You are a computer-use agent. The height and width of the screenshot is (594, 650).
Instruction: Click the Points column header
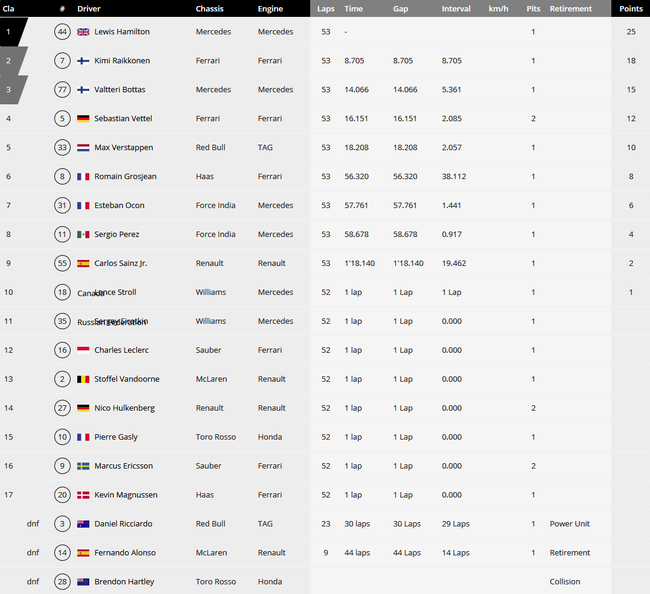[630, 8]
